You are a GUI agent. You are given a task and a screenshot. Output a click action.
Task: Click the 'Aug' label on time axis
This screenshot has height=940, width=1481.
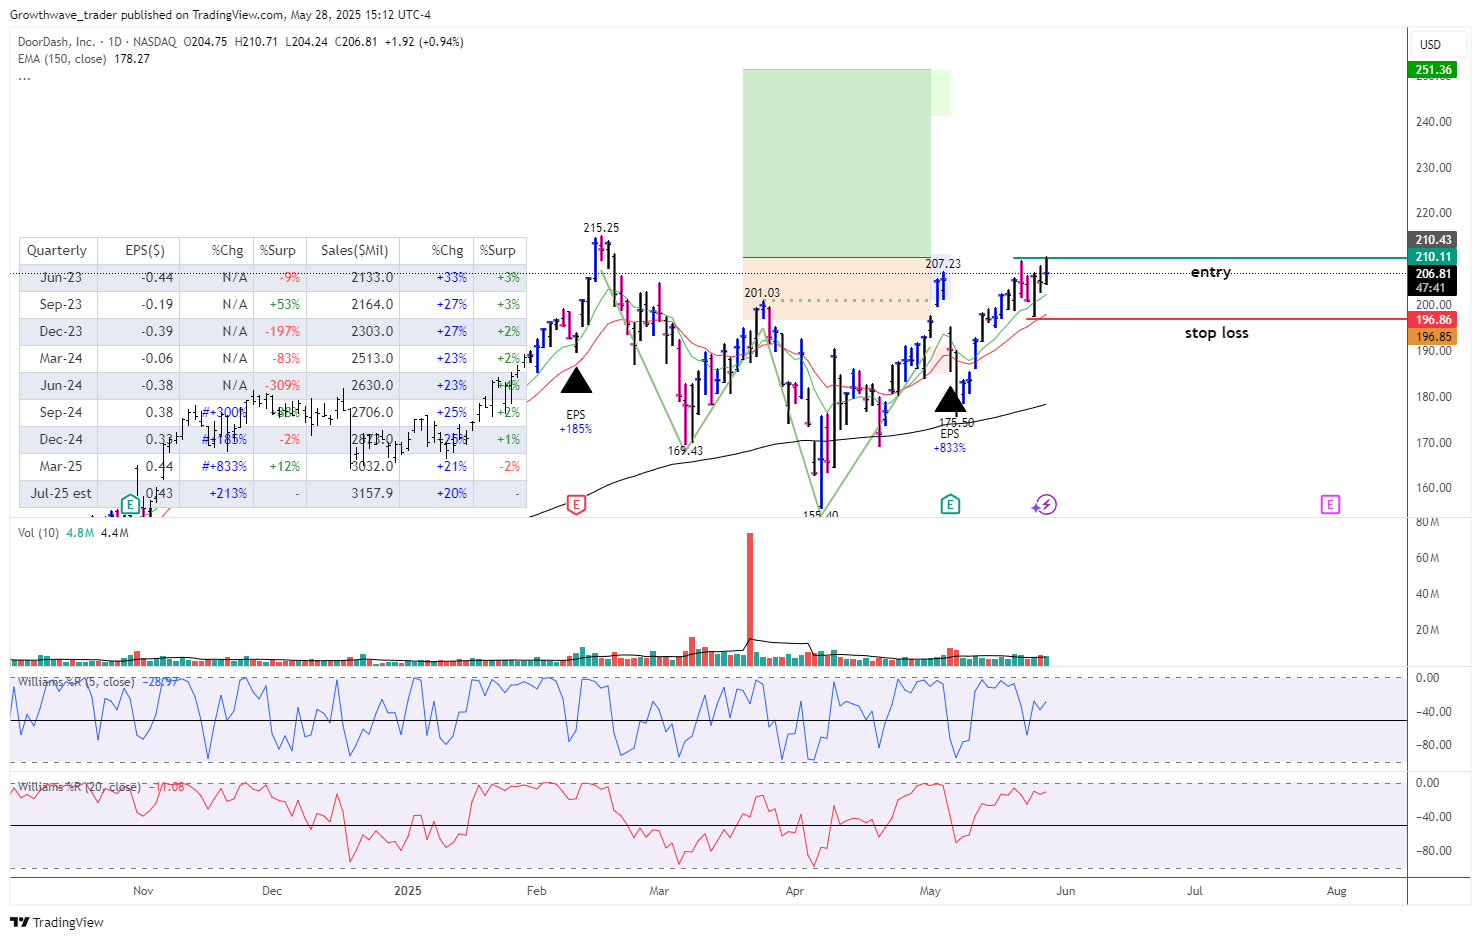click(x=1336, y=891)
